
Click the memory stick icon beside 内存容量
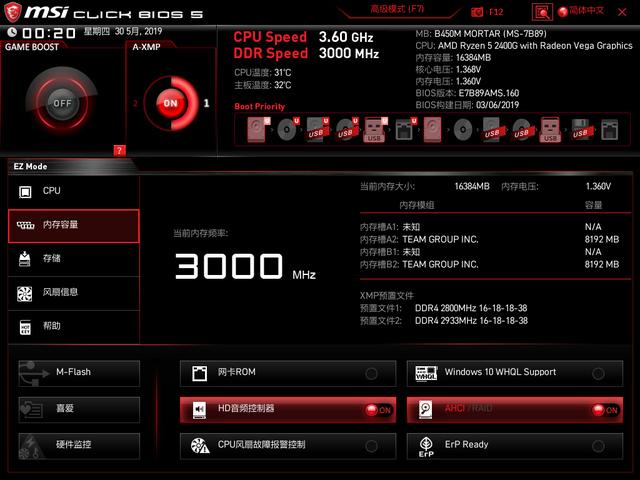(x=25, y=225)
